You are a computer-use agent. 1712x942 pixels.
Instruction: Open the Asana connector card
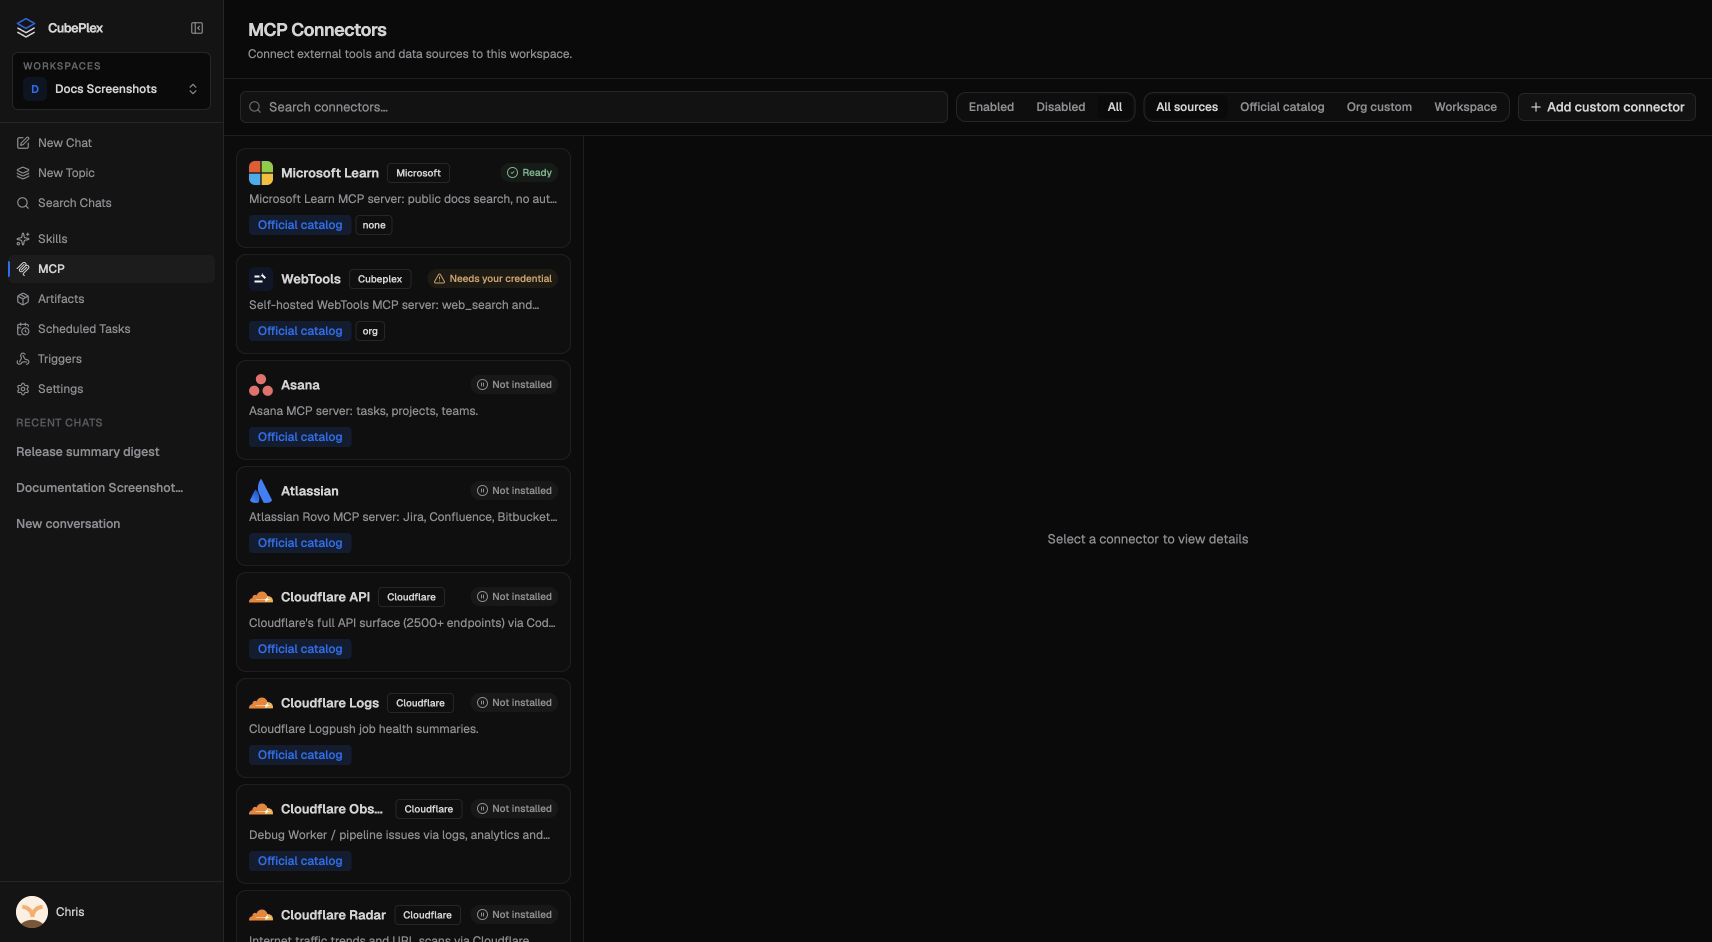pos(403,410)
